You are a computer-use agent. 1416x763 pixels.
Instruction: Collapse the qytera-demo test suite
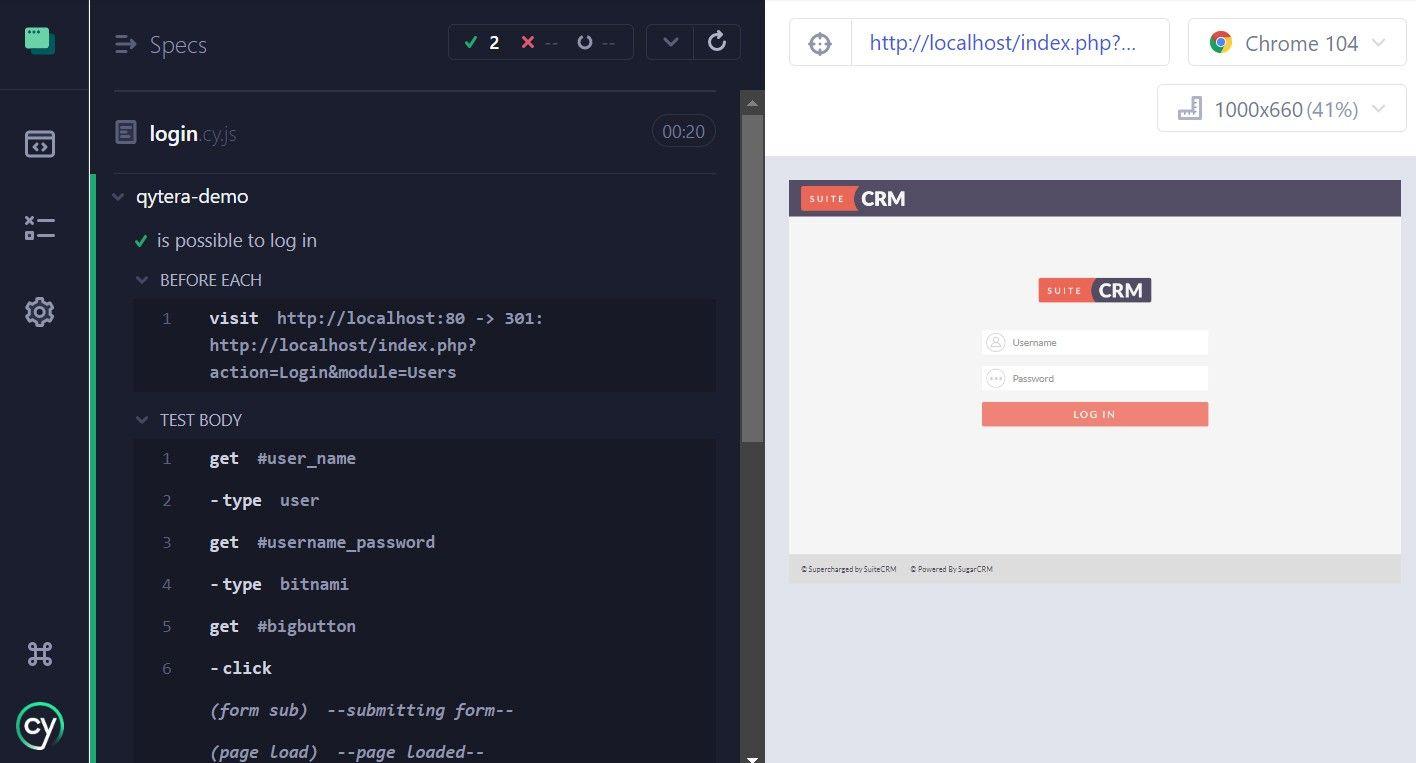click(x=118, y=196)
